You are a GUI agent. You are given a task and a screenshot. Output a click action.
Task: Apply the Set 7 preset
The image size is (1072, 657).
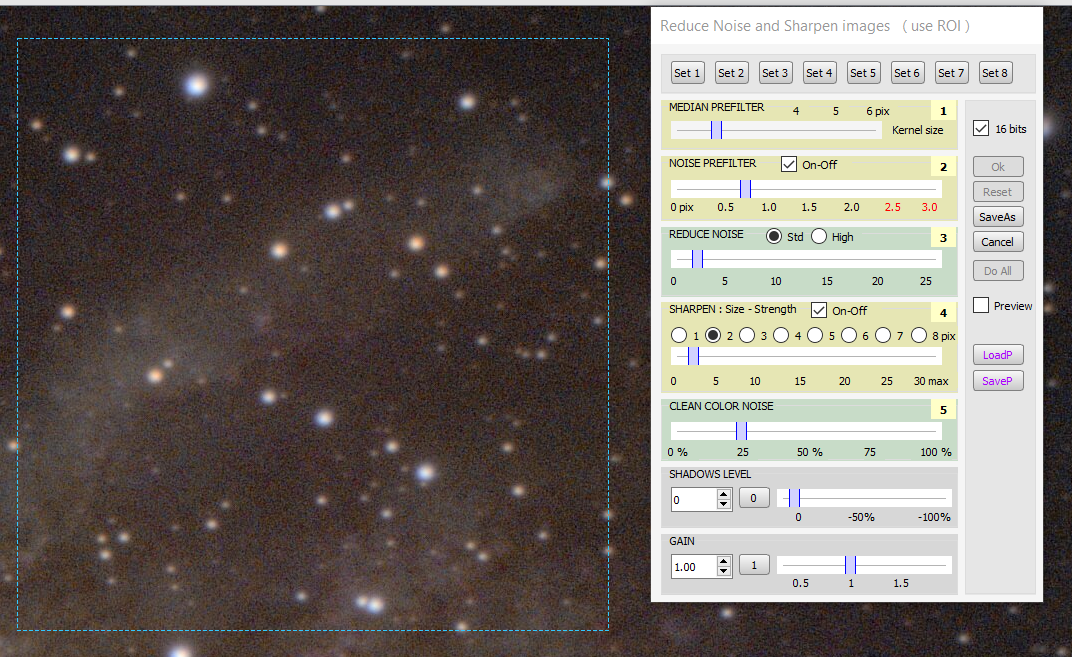click(x=951, y=73)
